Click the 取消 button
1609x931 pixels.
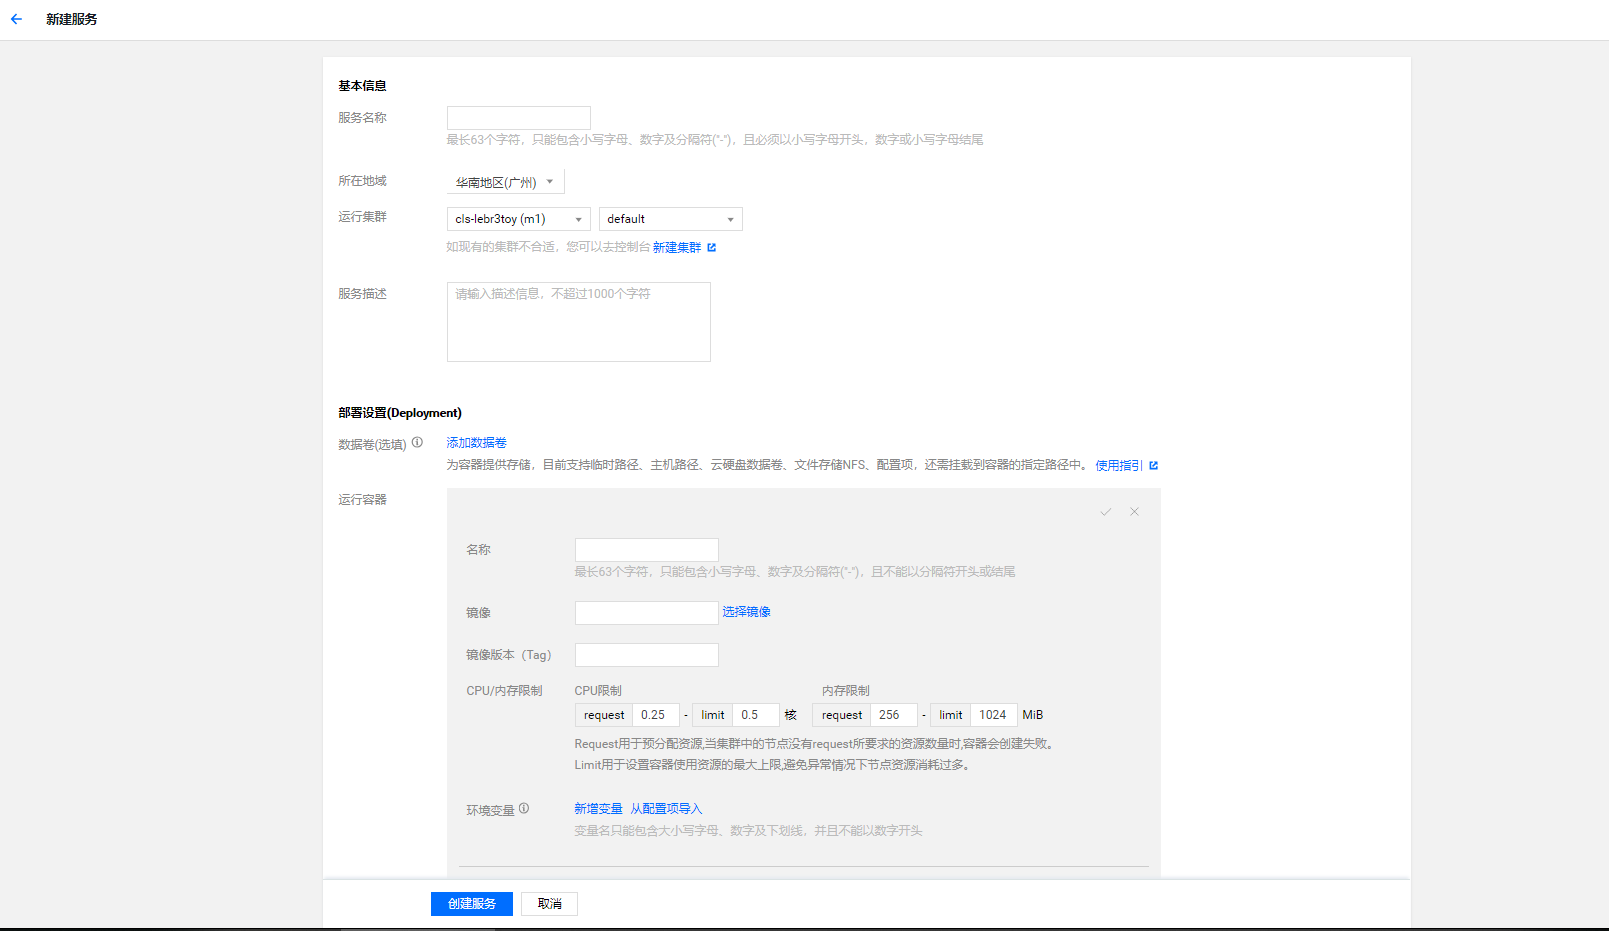pos(550,904)
